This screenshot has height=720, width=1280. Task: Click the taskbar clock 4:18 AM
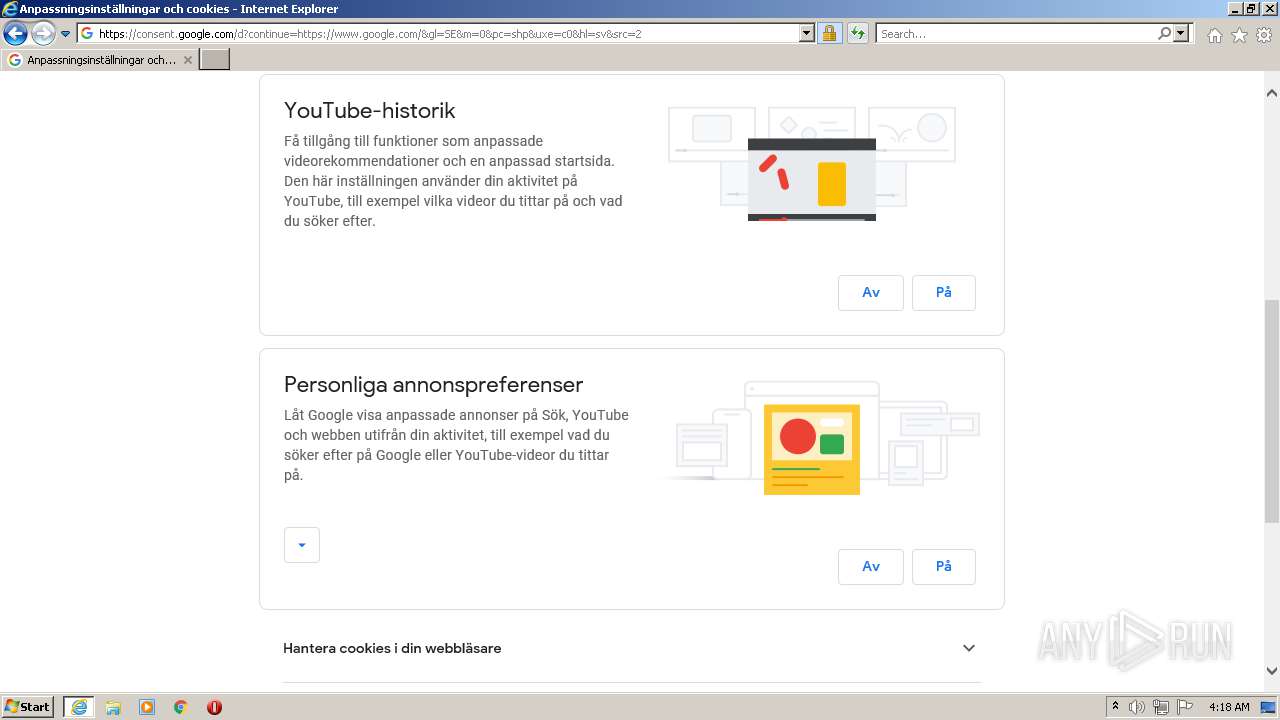click(x=1229, y=707)
